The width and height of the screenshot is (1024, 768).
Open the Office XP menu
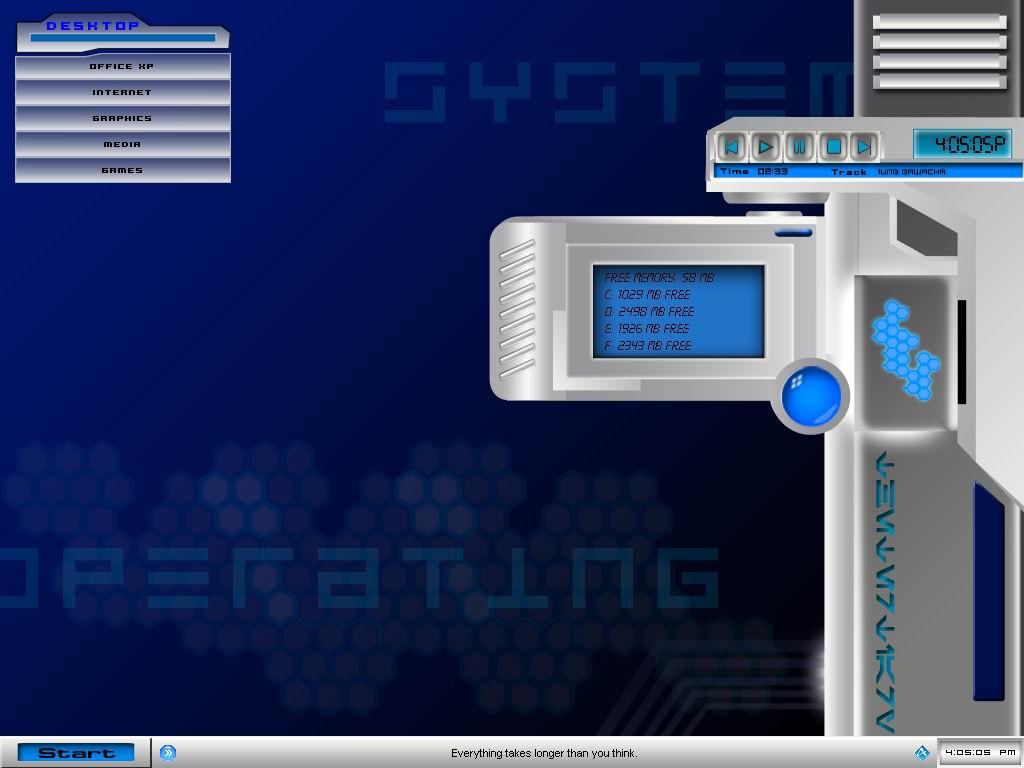pyautogui.click(x=123, y=67)
